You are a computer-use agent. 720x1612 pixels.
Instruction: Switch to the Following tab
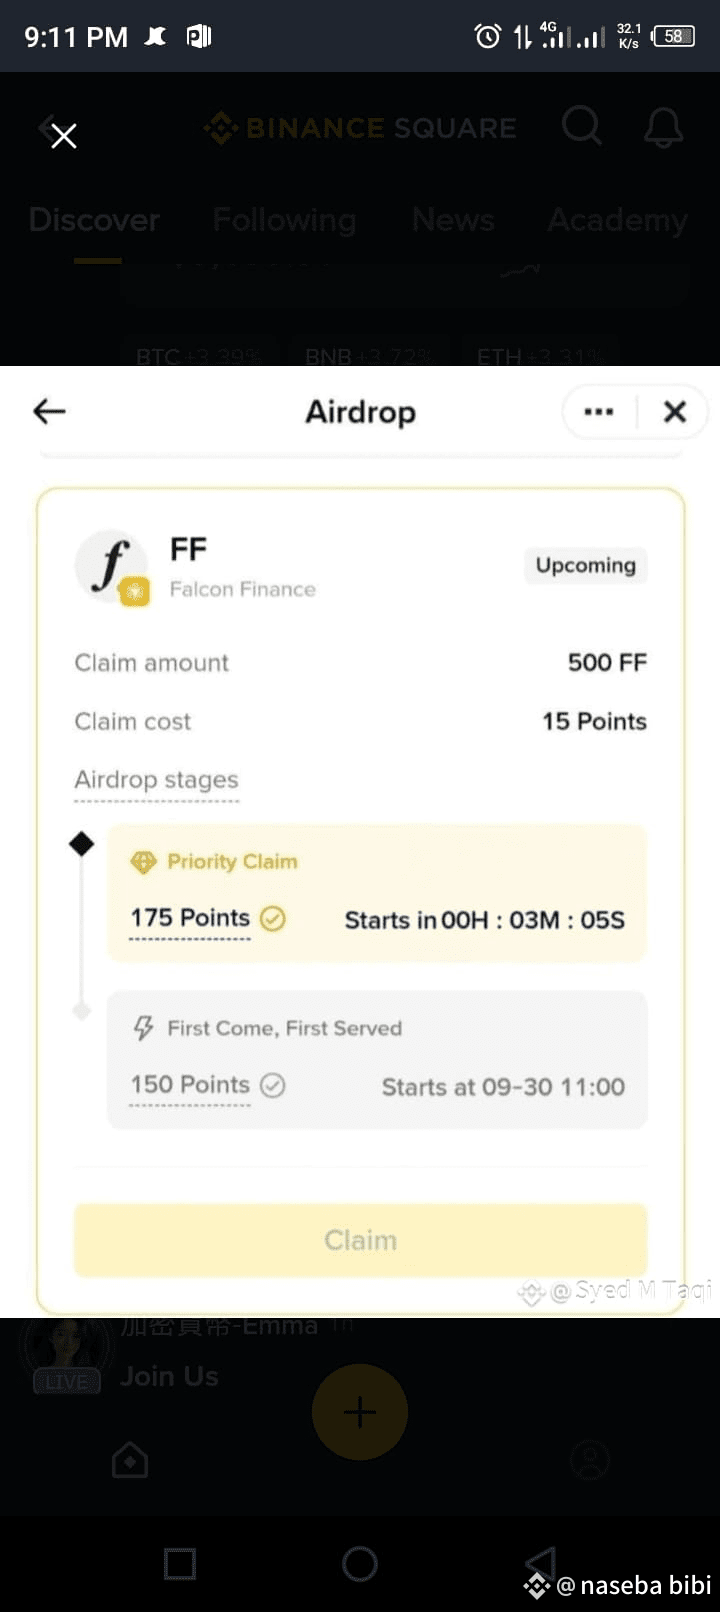pyautogui.click(x=284, y=220)
